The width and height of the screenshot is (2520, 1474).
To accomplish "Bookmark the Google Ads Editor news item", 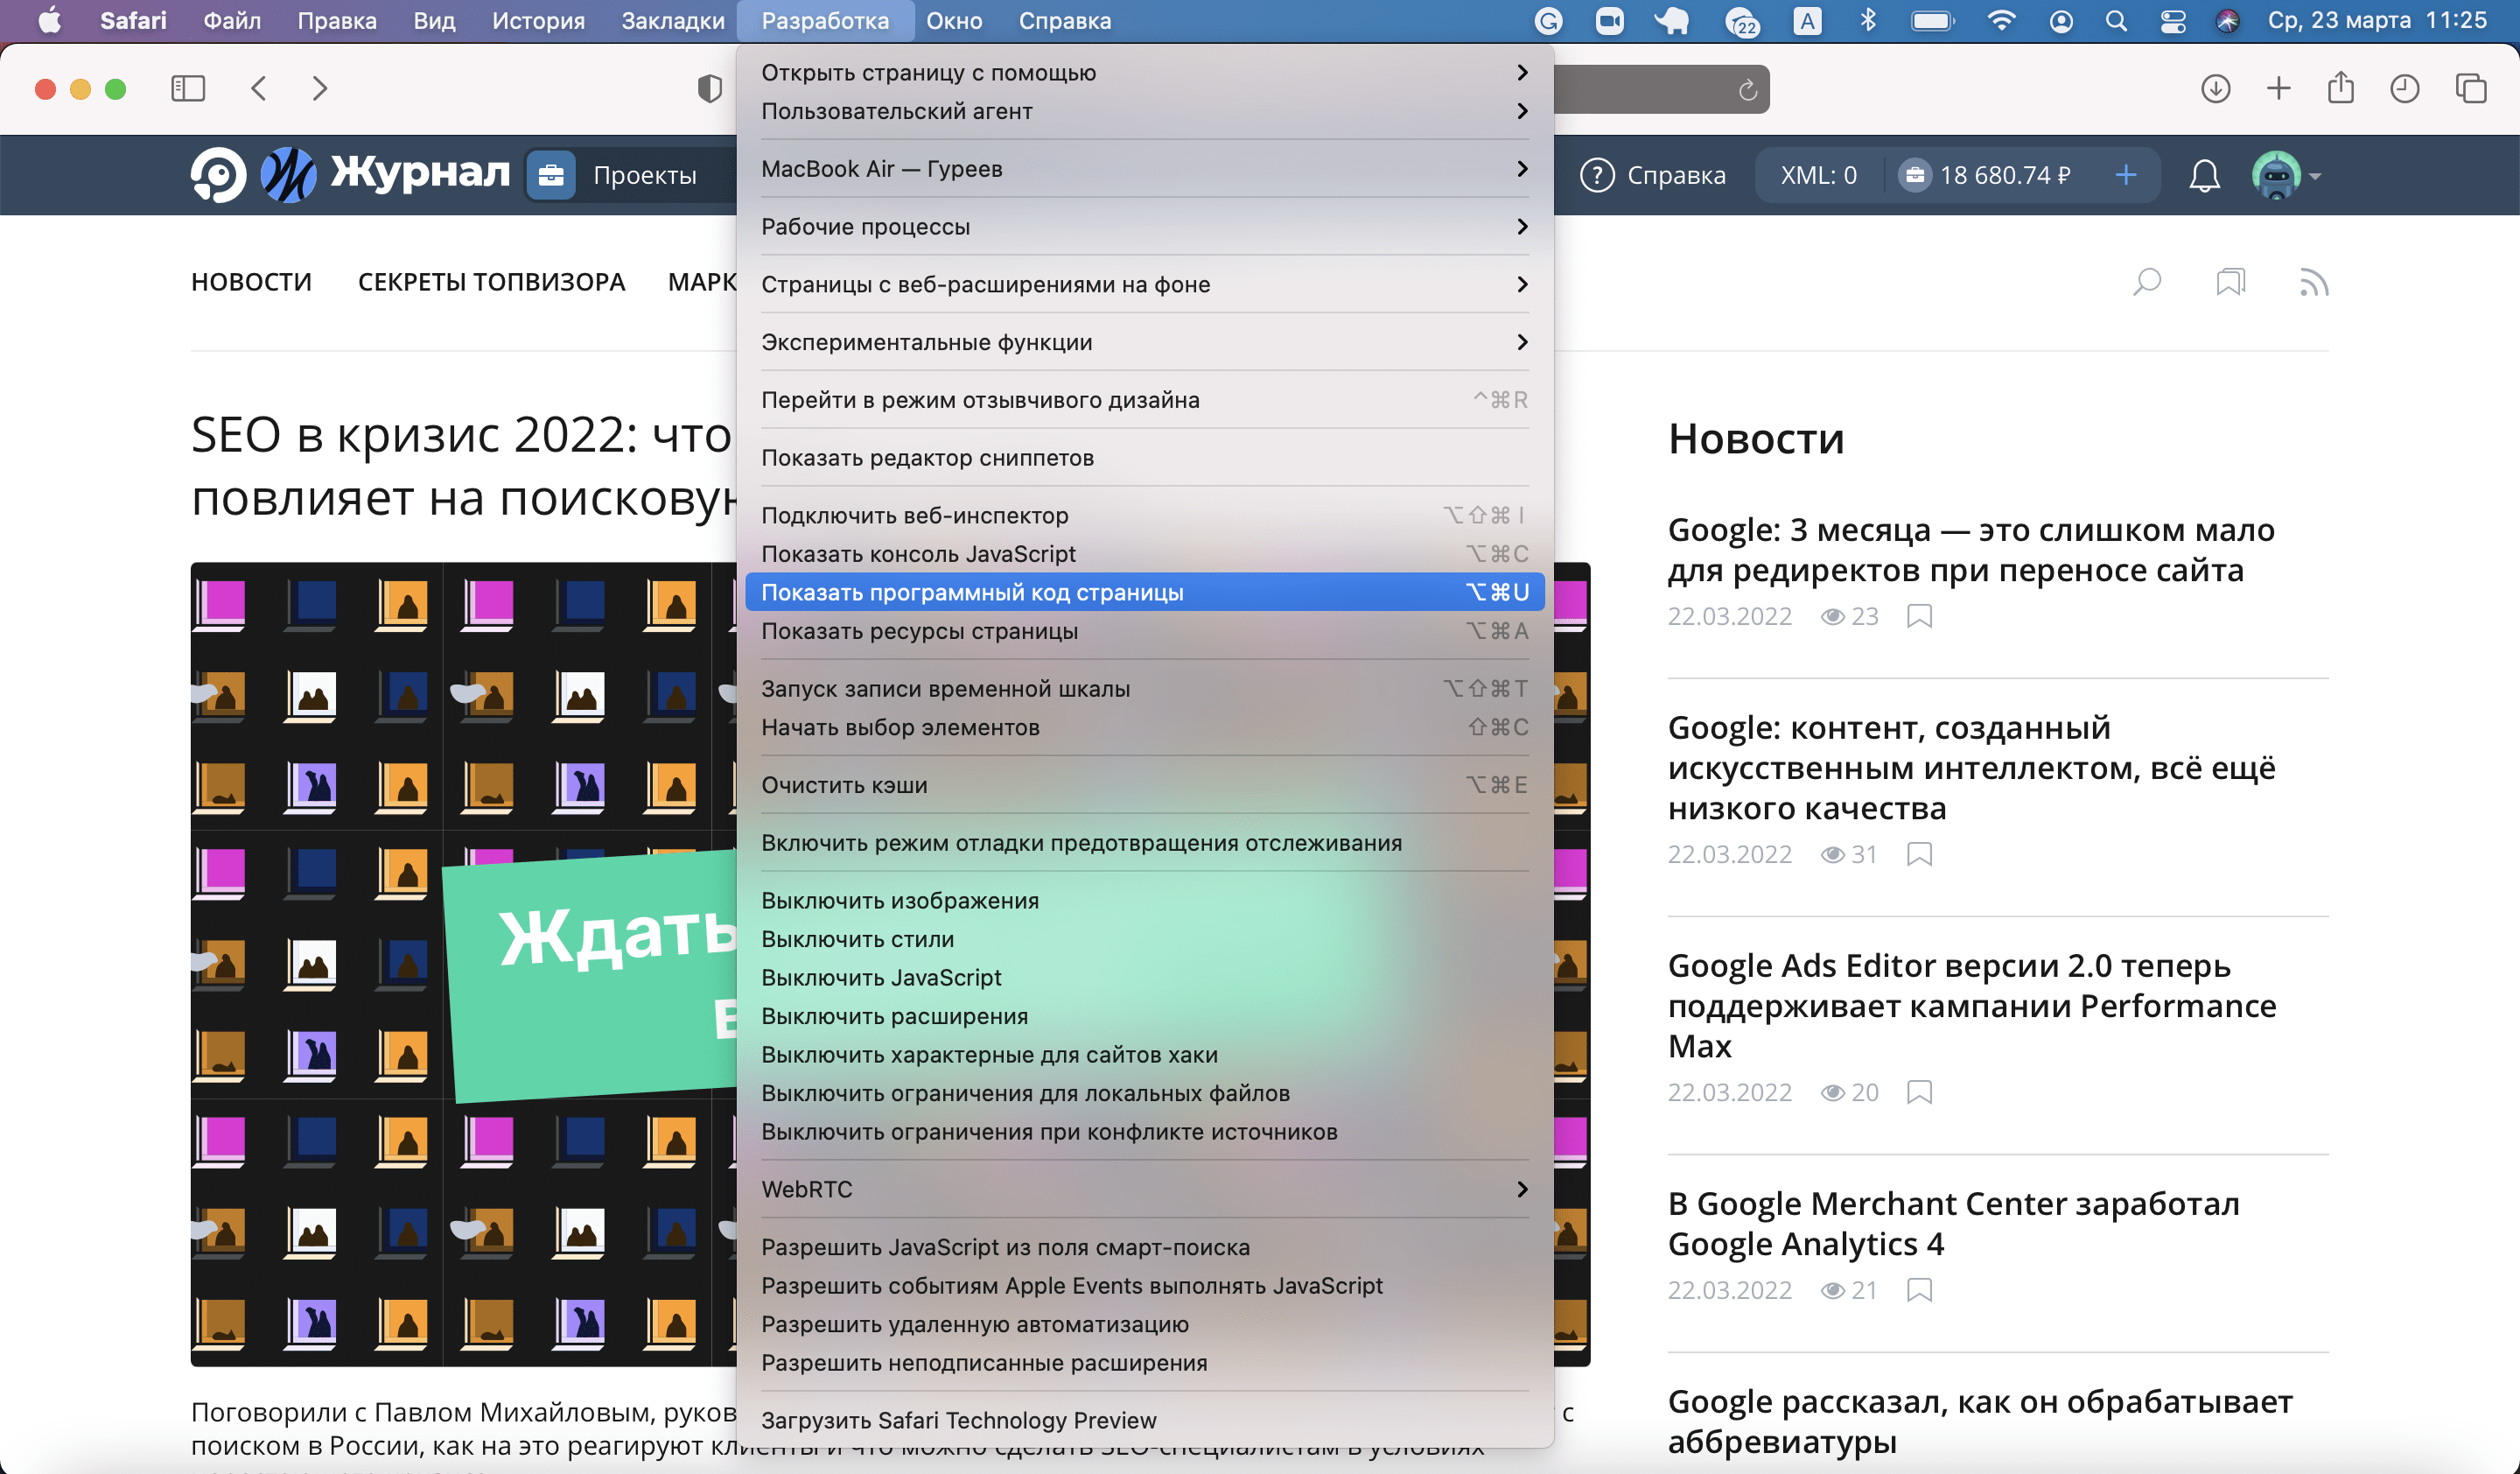I will pyautogui.click(x=1919, y=1092).
